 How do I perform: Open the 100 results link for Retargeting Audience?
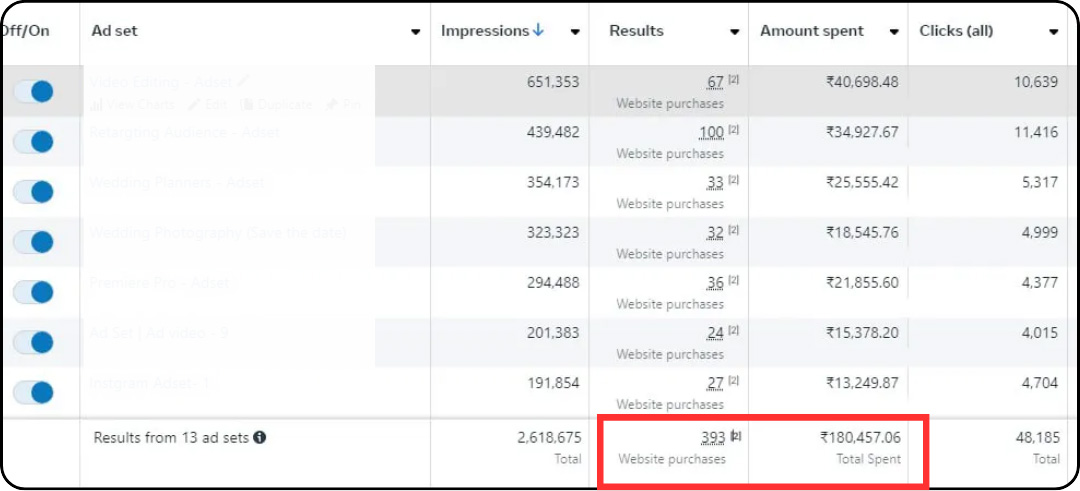711,132
